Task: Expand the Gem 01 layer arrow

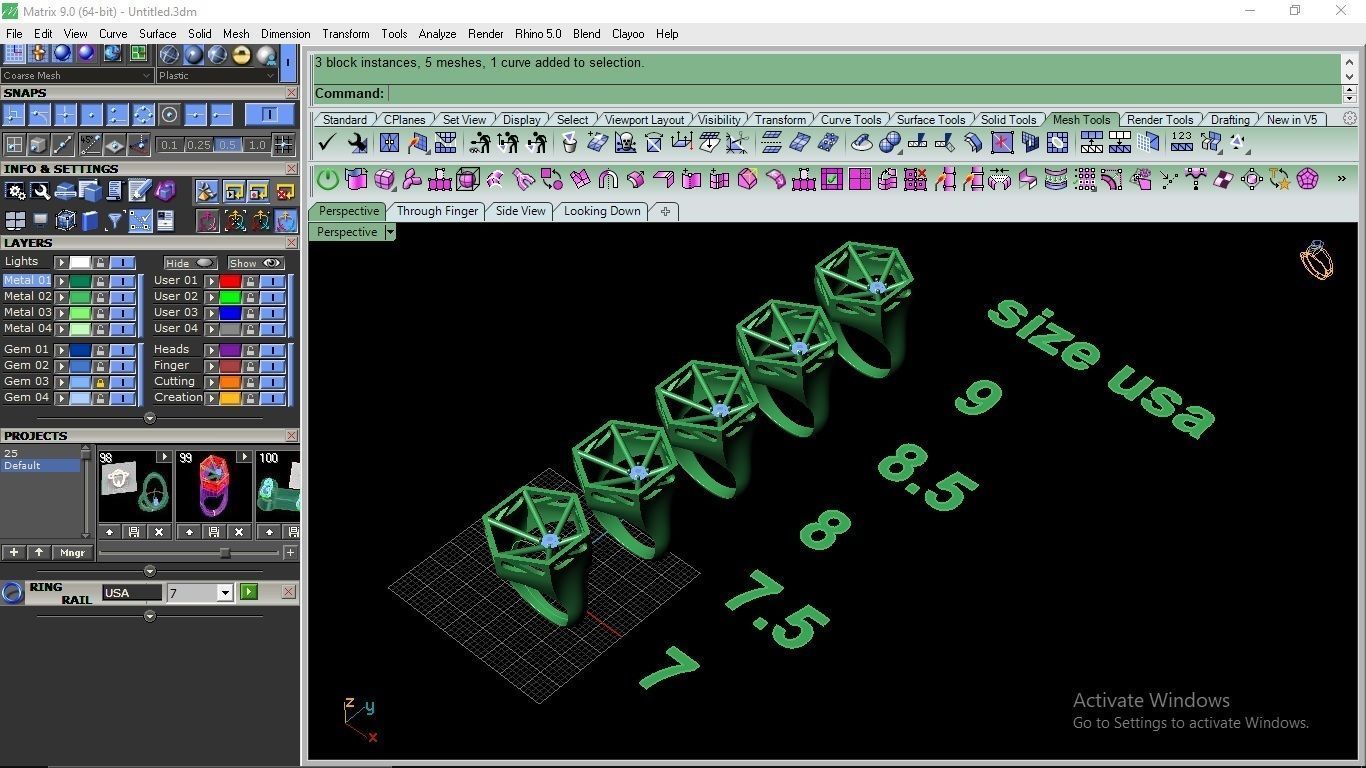Action: tap(61, 350)
